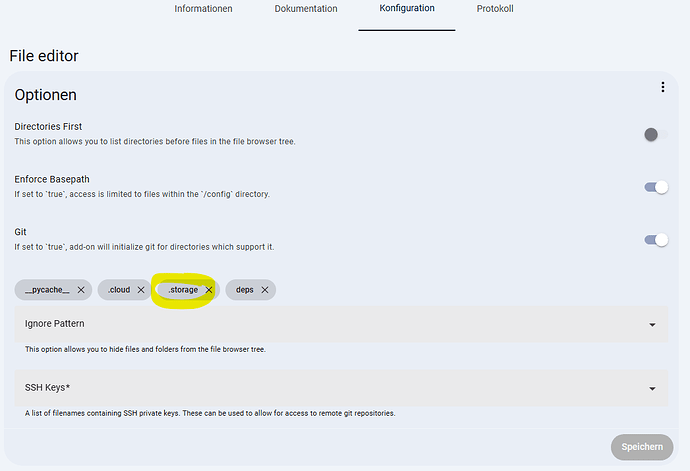Click inside the Ignore Pattern field
Image resolution: width=690 pixels, height=471 pixels.
(x=341, y=324)
